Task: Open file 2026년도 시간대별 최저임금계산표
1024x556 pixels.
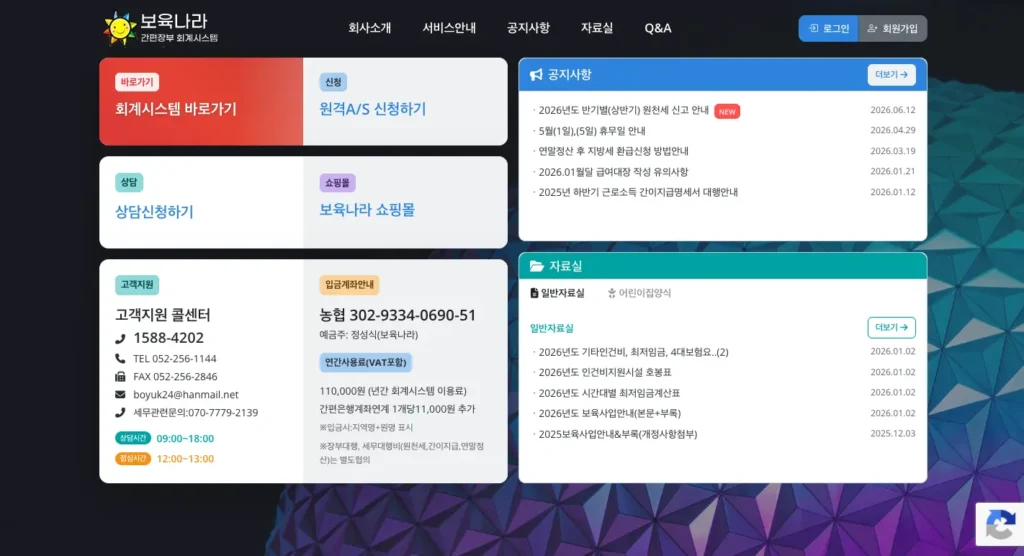Action: [x=609, y=393]
